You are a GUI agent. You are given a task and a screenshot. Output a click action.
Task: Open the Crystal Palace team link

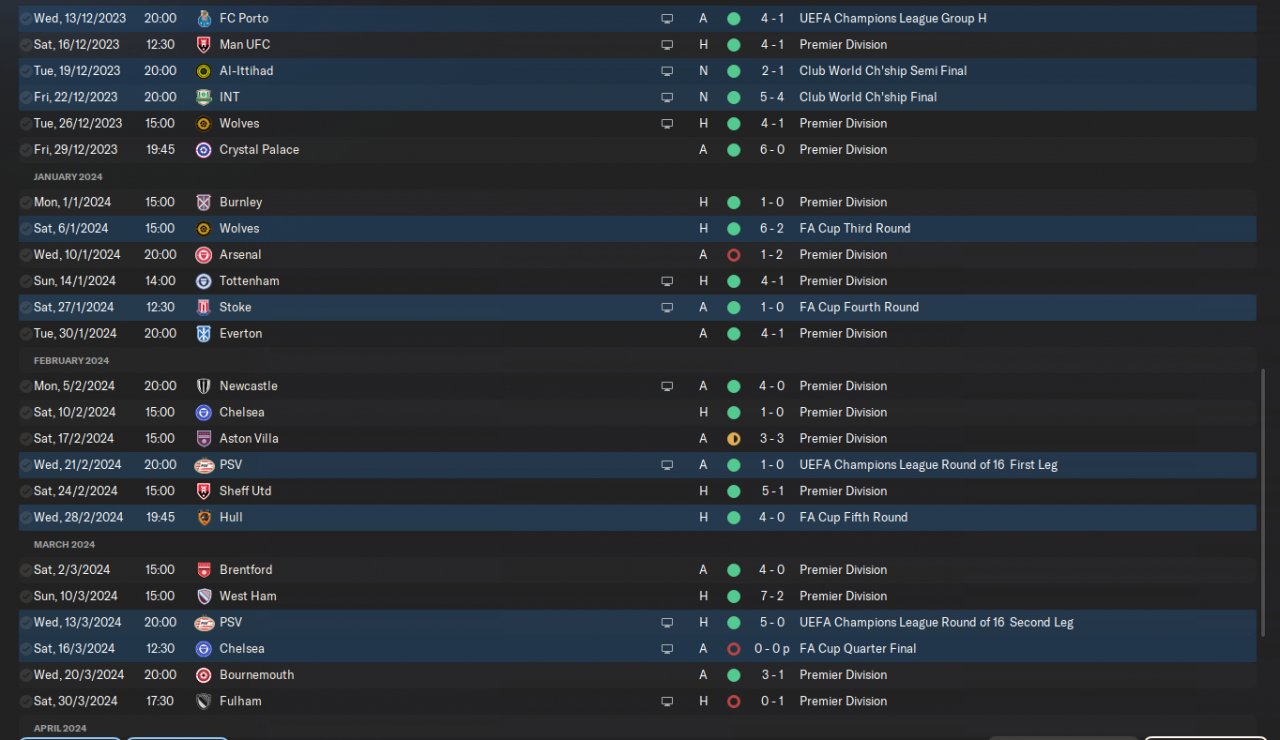click(259, 150)
